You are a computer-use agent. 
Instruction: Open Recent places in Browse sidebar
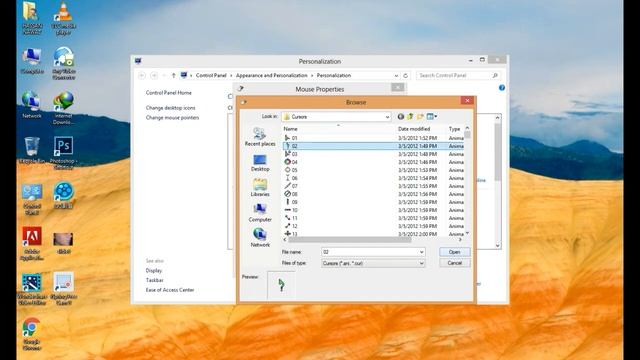[x=260, y=137]
